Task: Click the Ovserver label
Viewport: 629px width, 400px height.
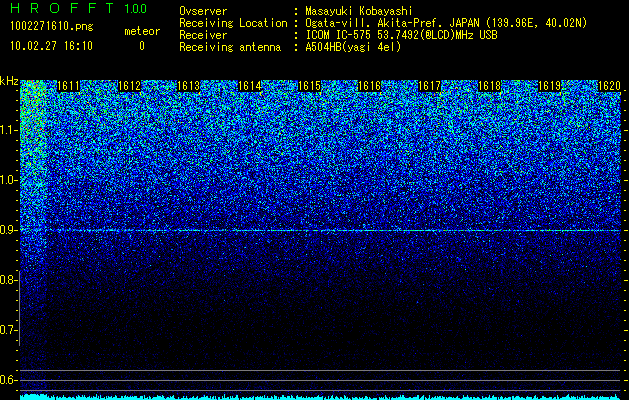Action: (203, 11)
